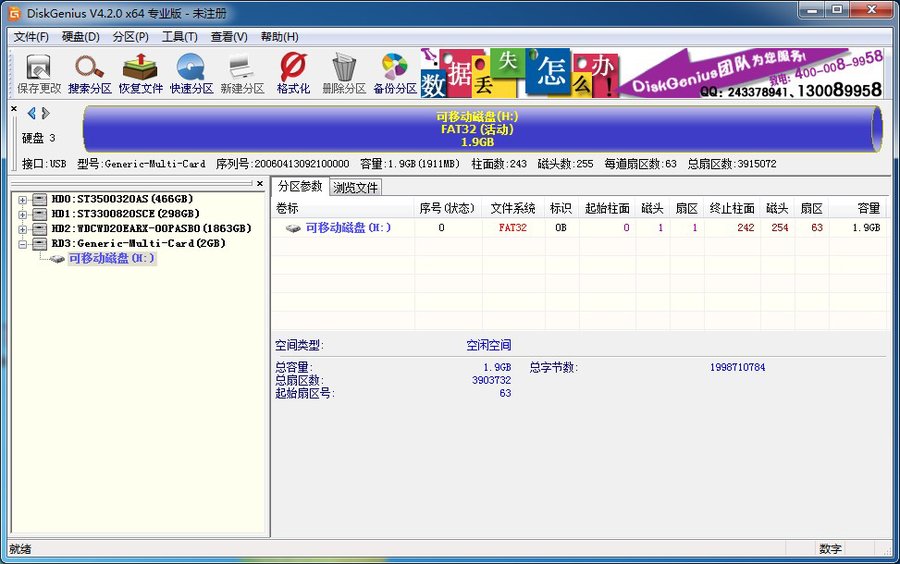Expand the HD1:ST3300820SCE tree node
Screen dimensions: 900x564
23,214
